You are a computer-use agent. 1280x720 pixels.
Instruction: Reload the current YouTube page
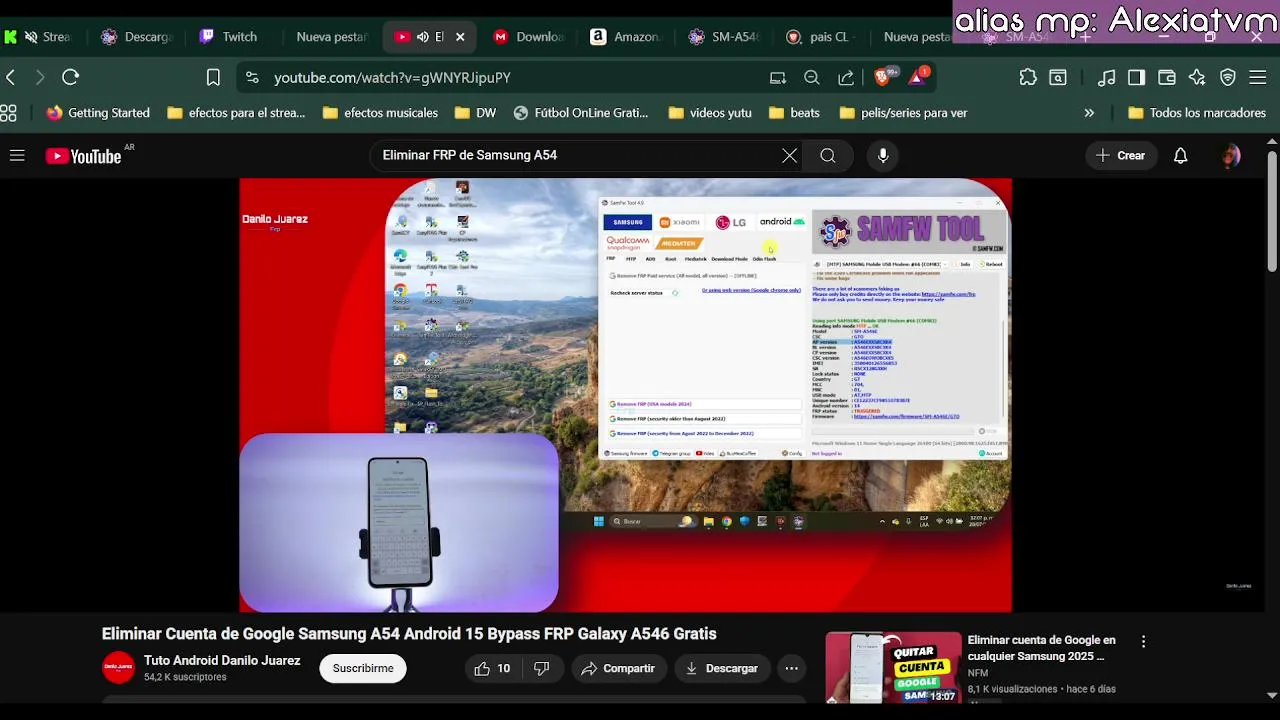[x=70, y=77]
